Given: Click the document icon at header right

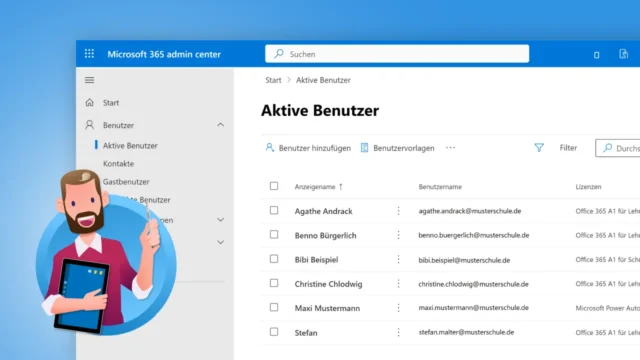Looking at the screenshot, I should click(x=623, y=54).
